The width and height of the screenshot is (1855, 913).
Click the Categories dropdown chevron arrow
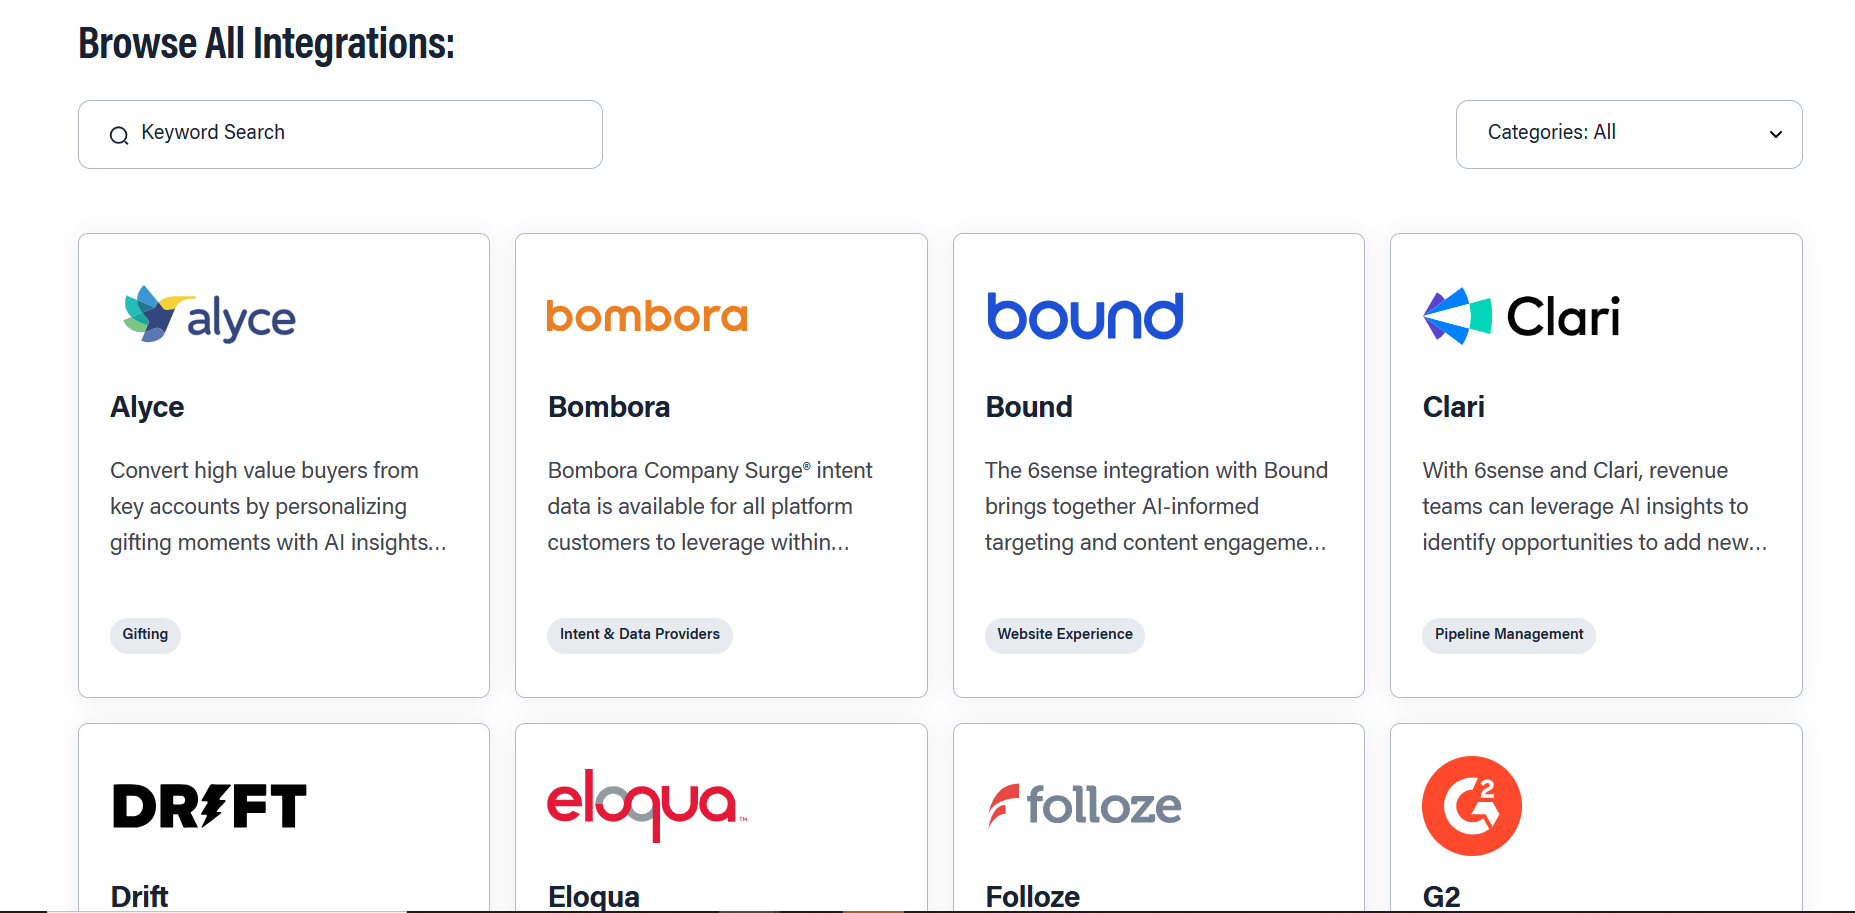click(x=1775, y=135)
